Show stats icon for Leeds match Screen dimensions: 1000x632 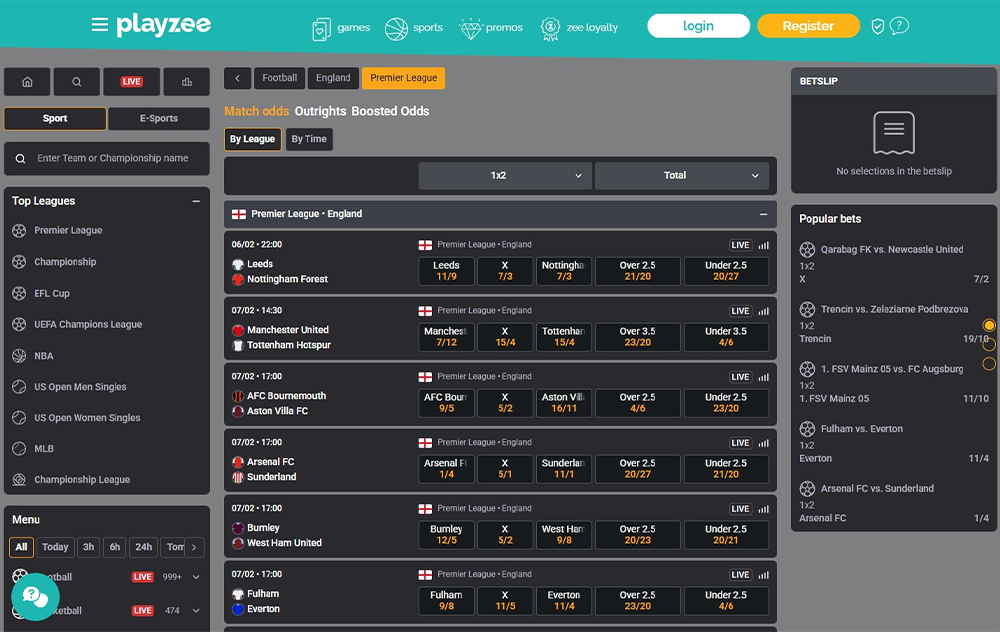tap(764, 245)
